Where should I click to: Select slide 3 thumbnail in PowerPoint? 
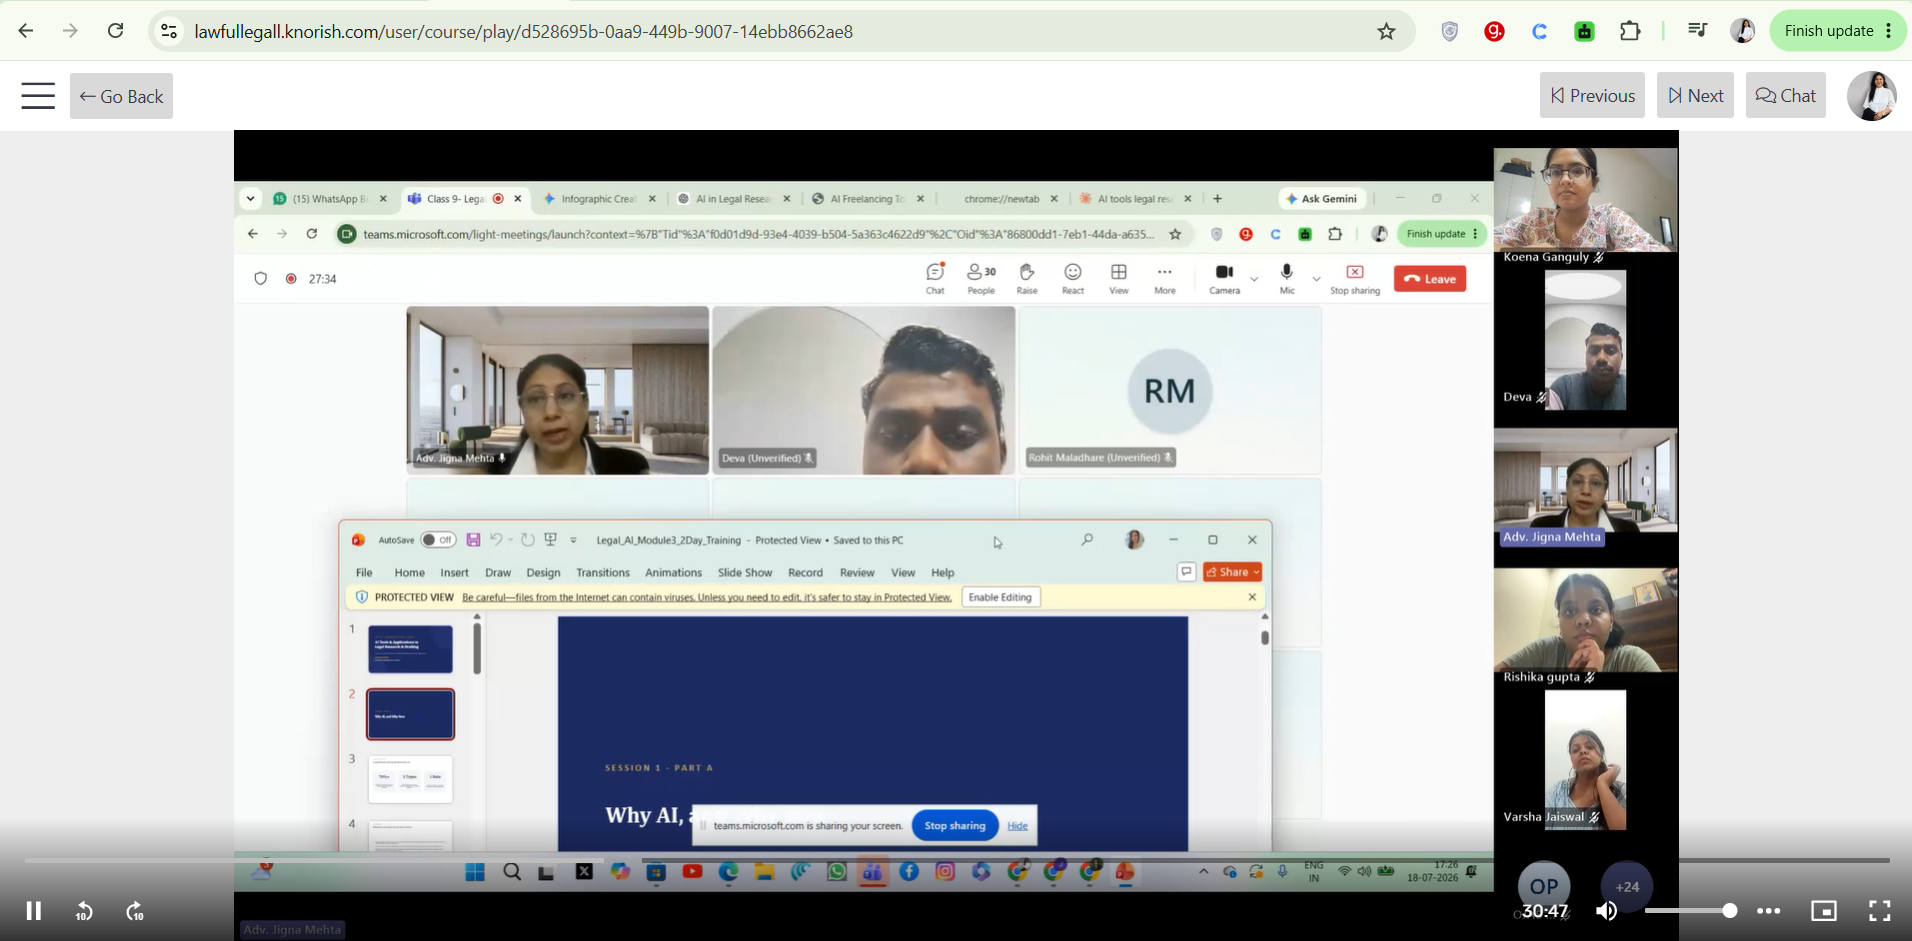pos(410,779)
